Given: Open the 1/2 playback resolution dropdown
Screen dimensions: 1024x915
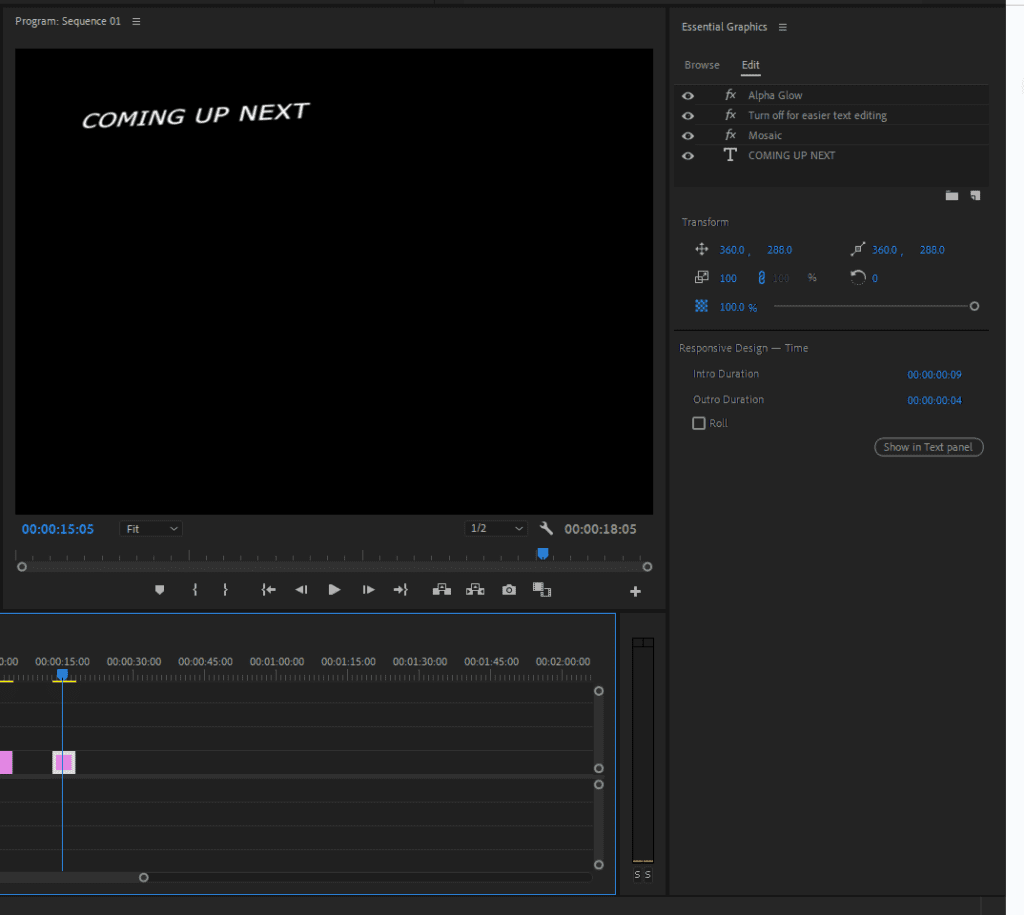Looking at the screenshot, I should [x=496, y=528].
